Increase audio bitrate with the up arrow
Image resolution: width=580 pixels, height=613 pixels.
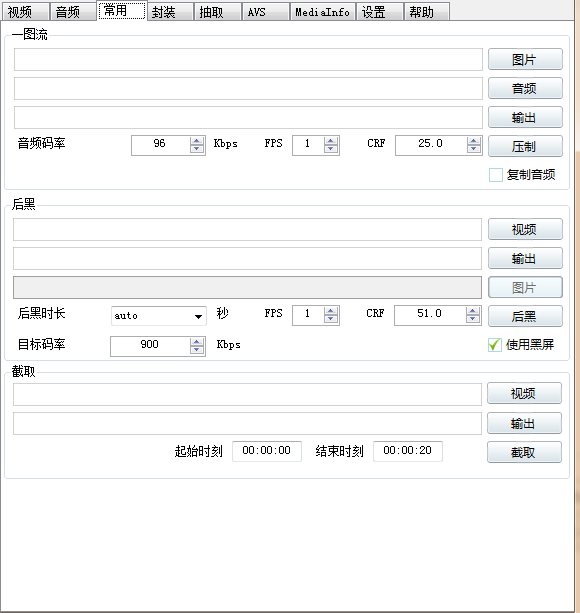[x=197, y=141]
